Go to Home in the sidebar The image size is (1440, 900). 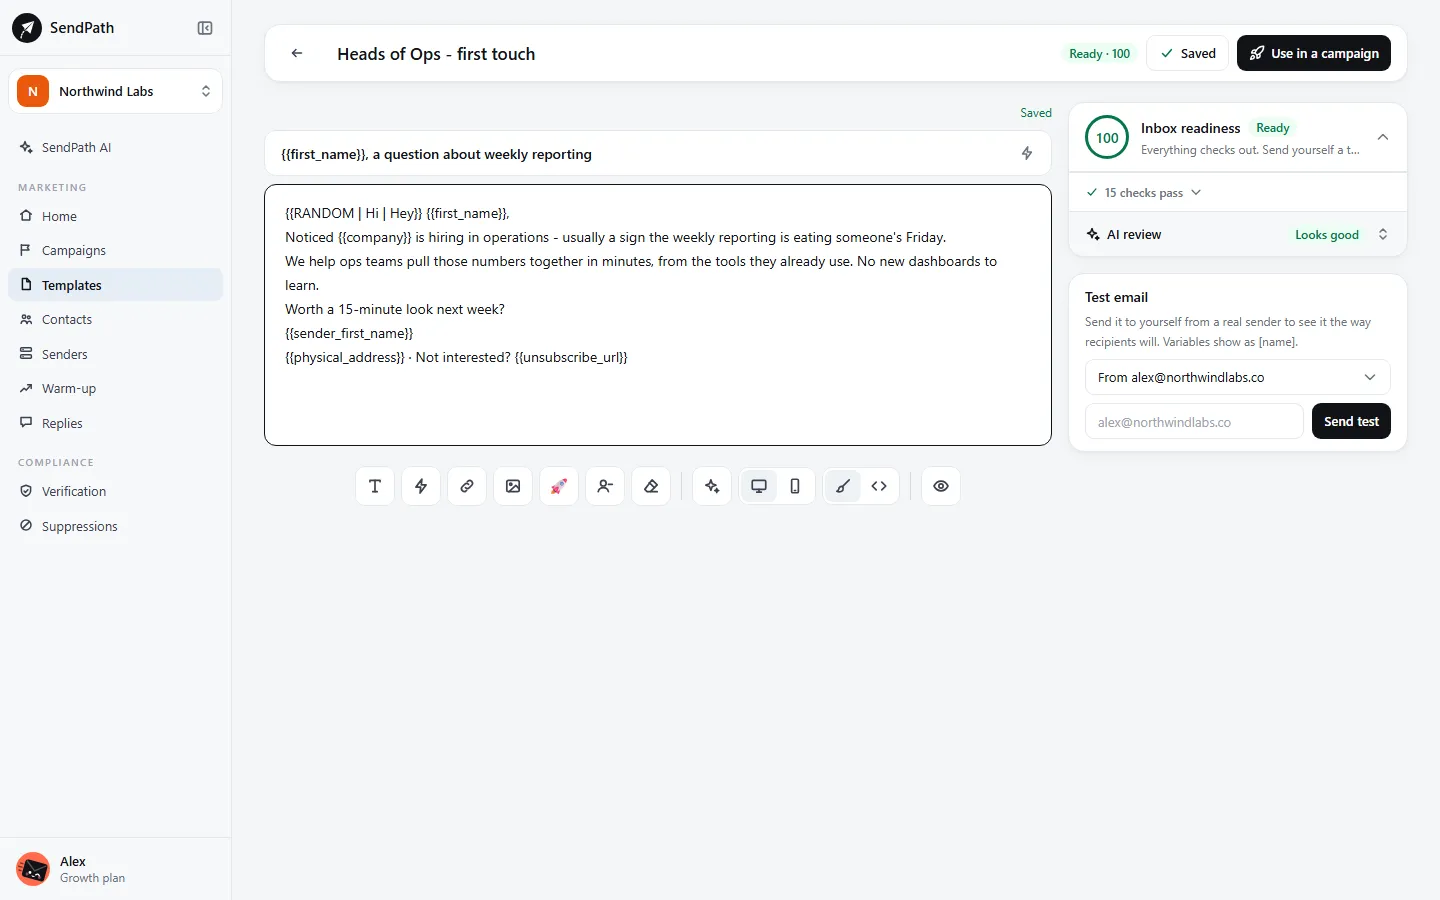(115, 216)
